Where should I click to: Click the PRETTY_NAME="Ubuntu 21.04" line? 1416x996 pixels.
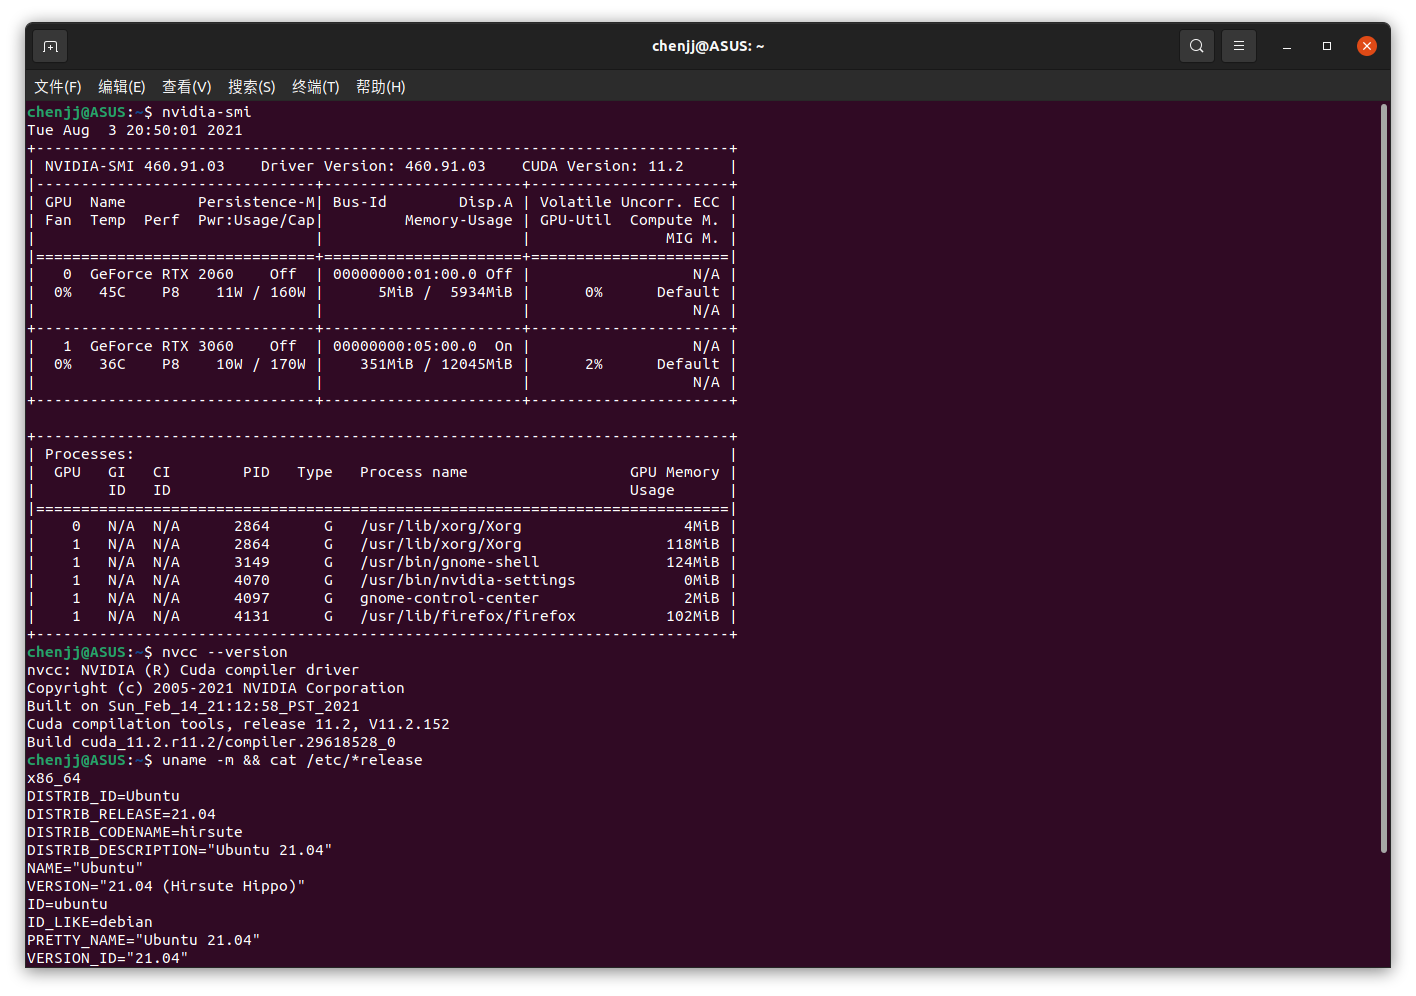point(144,940)
